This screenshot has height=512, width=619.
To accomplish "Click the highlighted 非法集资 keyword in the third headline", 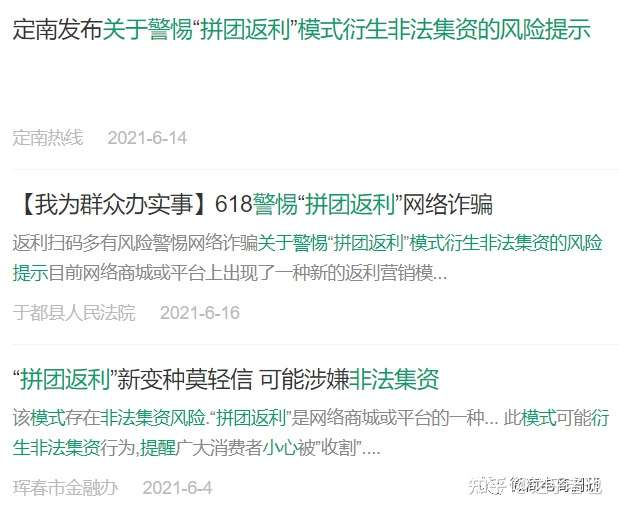I will point(394,379).
